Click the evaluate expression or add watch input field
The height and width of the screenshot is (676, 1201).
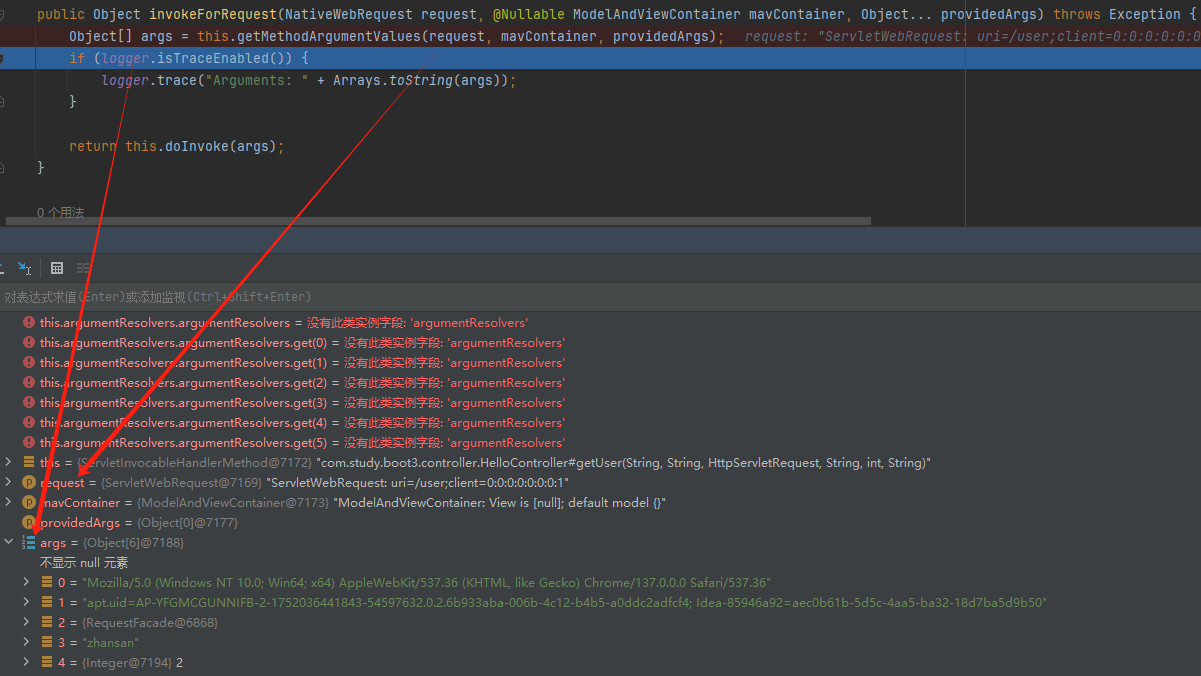click(600, 297)
